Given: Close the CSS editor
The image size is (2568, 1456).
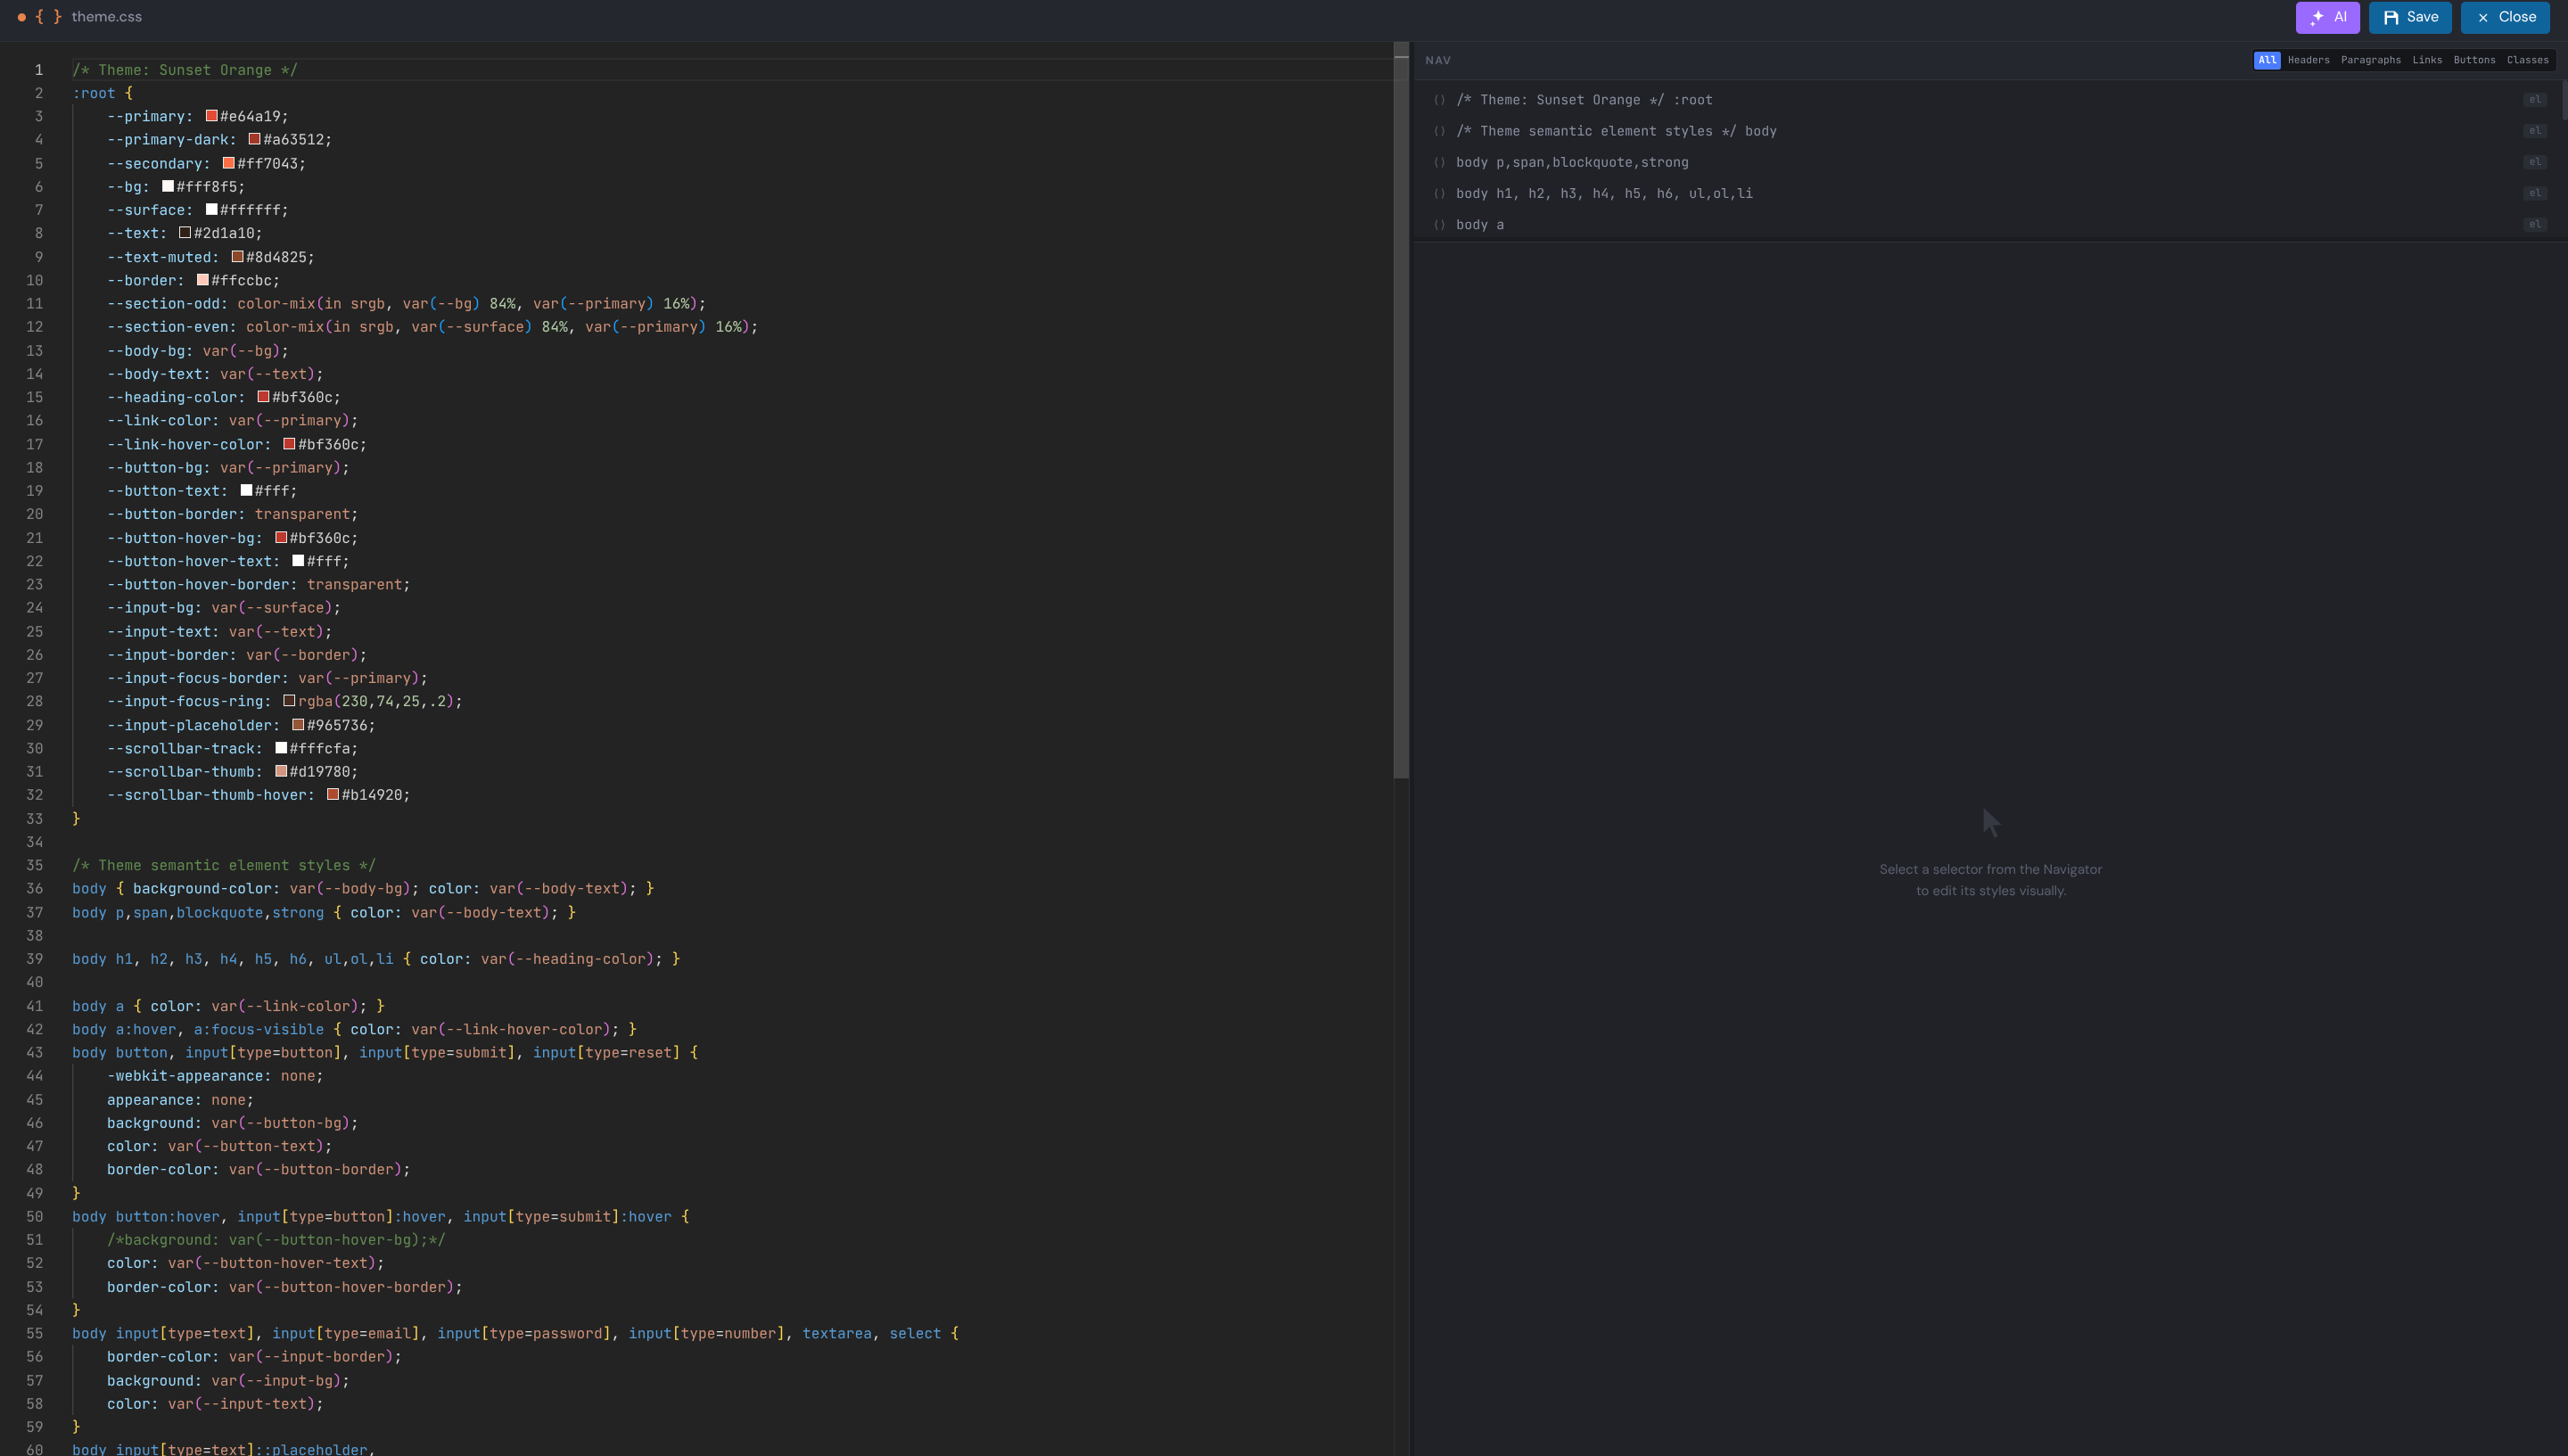Looking at the screenshot, I should coord(2505,17).
